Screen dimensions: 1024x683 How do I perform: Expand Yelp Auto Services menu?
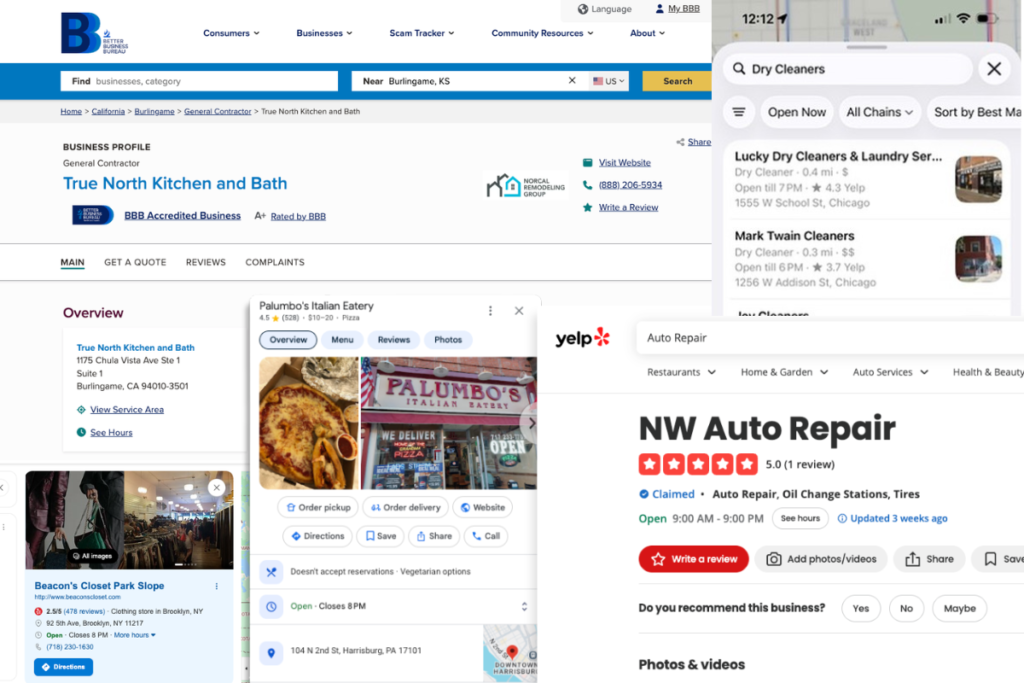point(890,372)
